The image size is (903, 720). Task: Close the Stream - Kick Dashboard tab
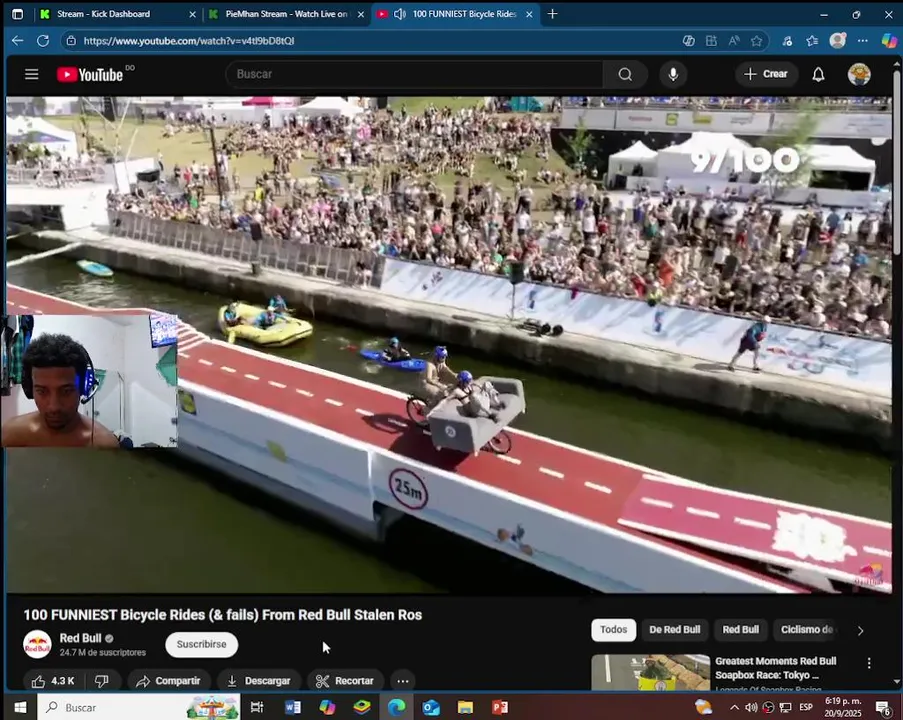pyautogui.click(x=192, y=14)
